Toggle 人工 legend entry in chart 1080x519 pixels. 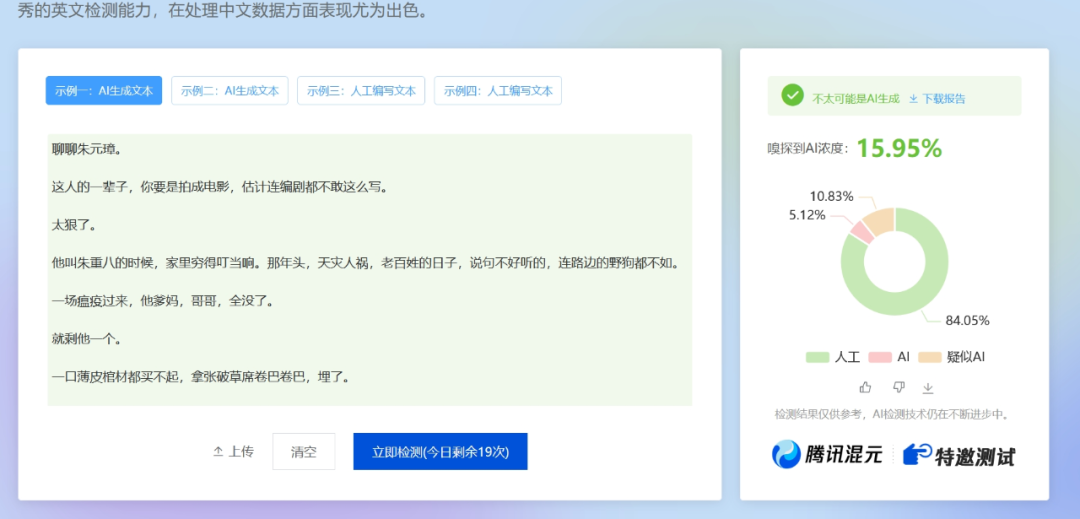point(833,357)
